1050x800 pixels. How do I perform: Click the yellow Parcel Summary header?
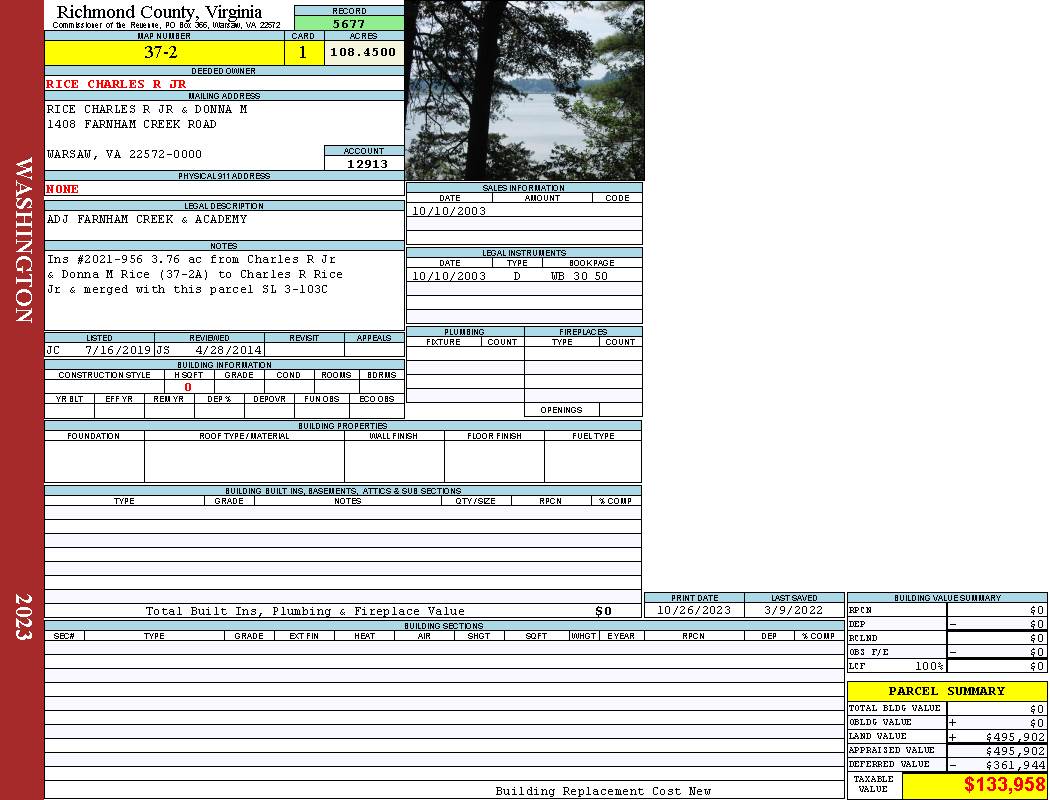tap(946, 691)
